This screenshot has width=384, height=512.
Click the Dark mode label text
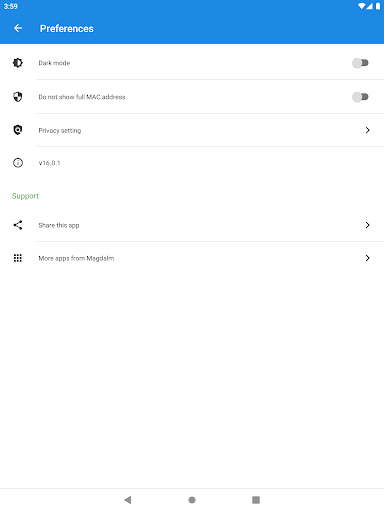tap(54, 63)
